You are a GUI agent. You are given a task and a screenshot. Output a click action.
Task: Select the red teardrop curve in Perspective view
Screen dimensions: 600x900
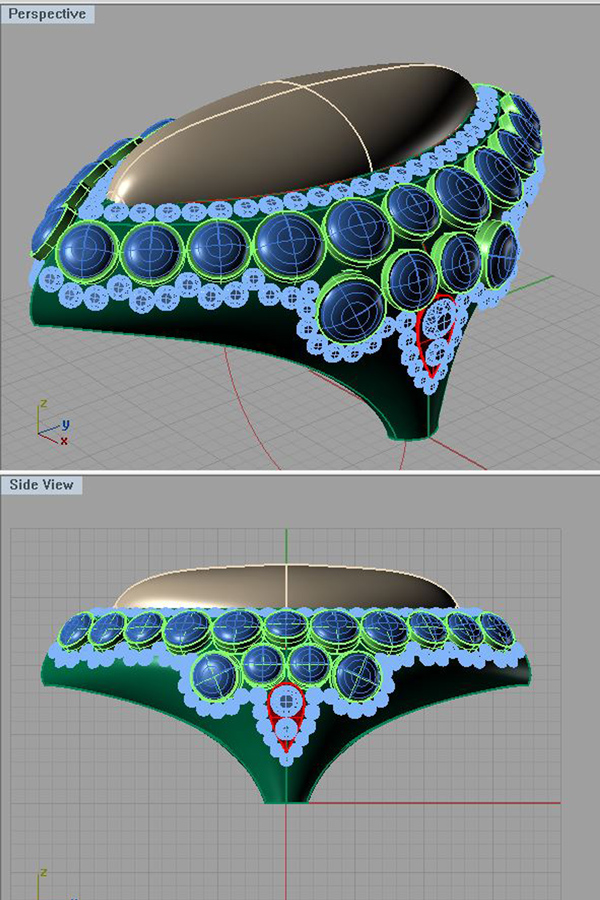[x=436, y=337]
